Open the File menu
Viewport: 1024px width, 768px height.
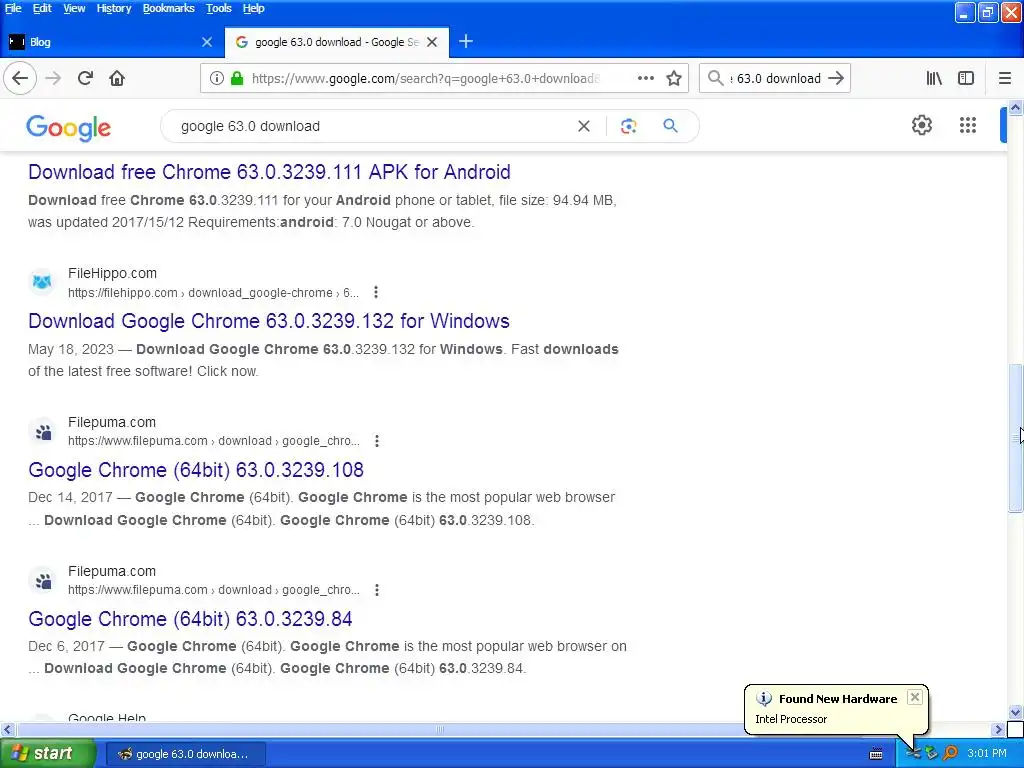[x=13, y=8]
